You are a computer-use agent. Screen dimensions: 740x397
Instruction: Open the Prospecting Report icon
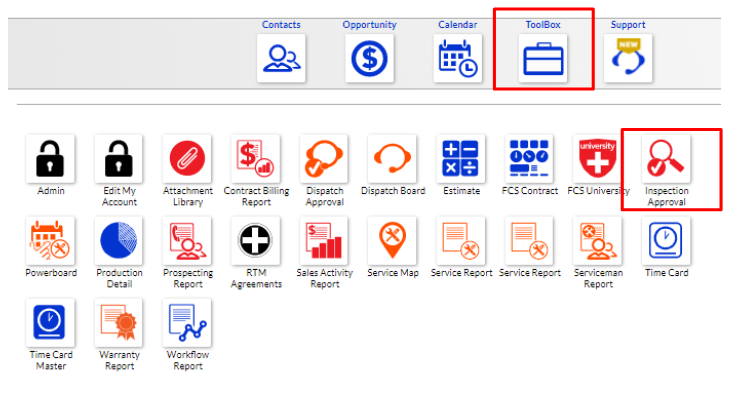coord(187,241)
